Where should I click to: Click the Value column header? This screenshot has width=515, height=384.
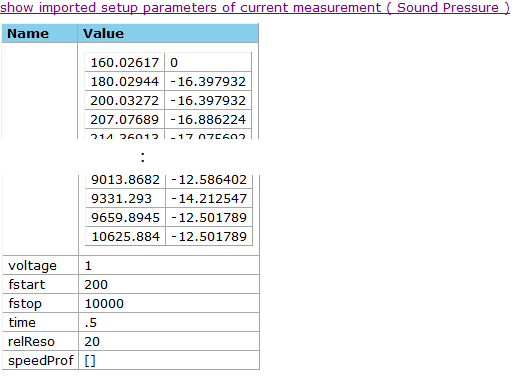(168, 33)
